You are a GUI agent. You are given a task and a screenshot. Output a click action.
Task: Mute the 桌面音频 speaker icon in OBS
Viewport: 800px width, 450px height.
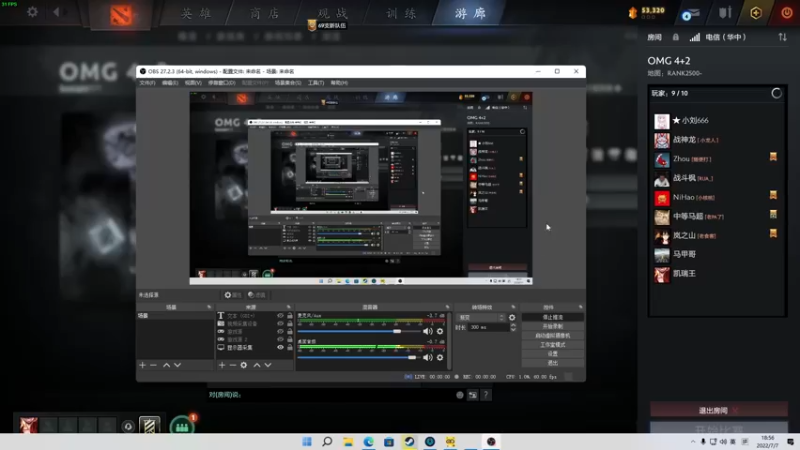(428, 357)
